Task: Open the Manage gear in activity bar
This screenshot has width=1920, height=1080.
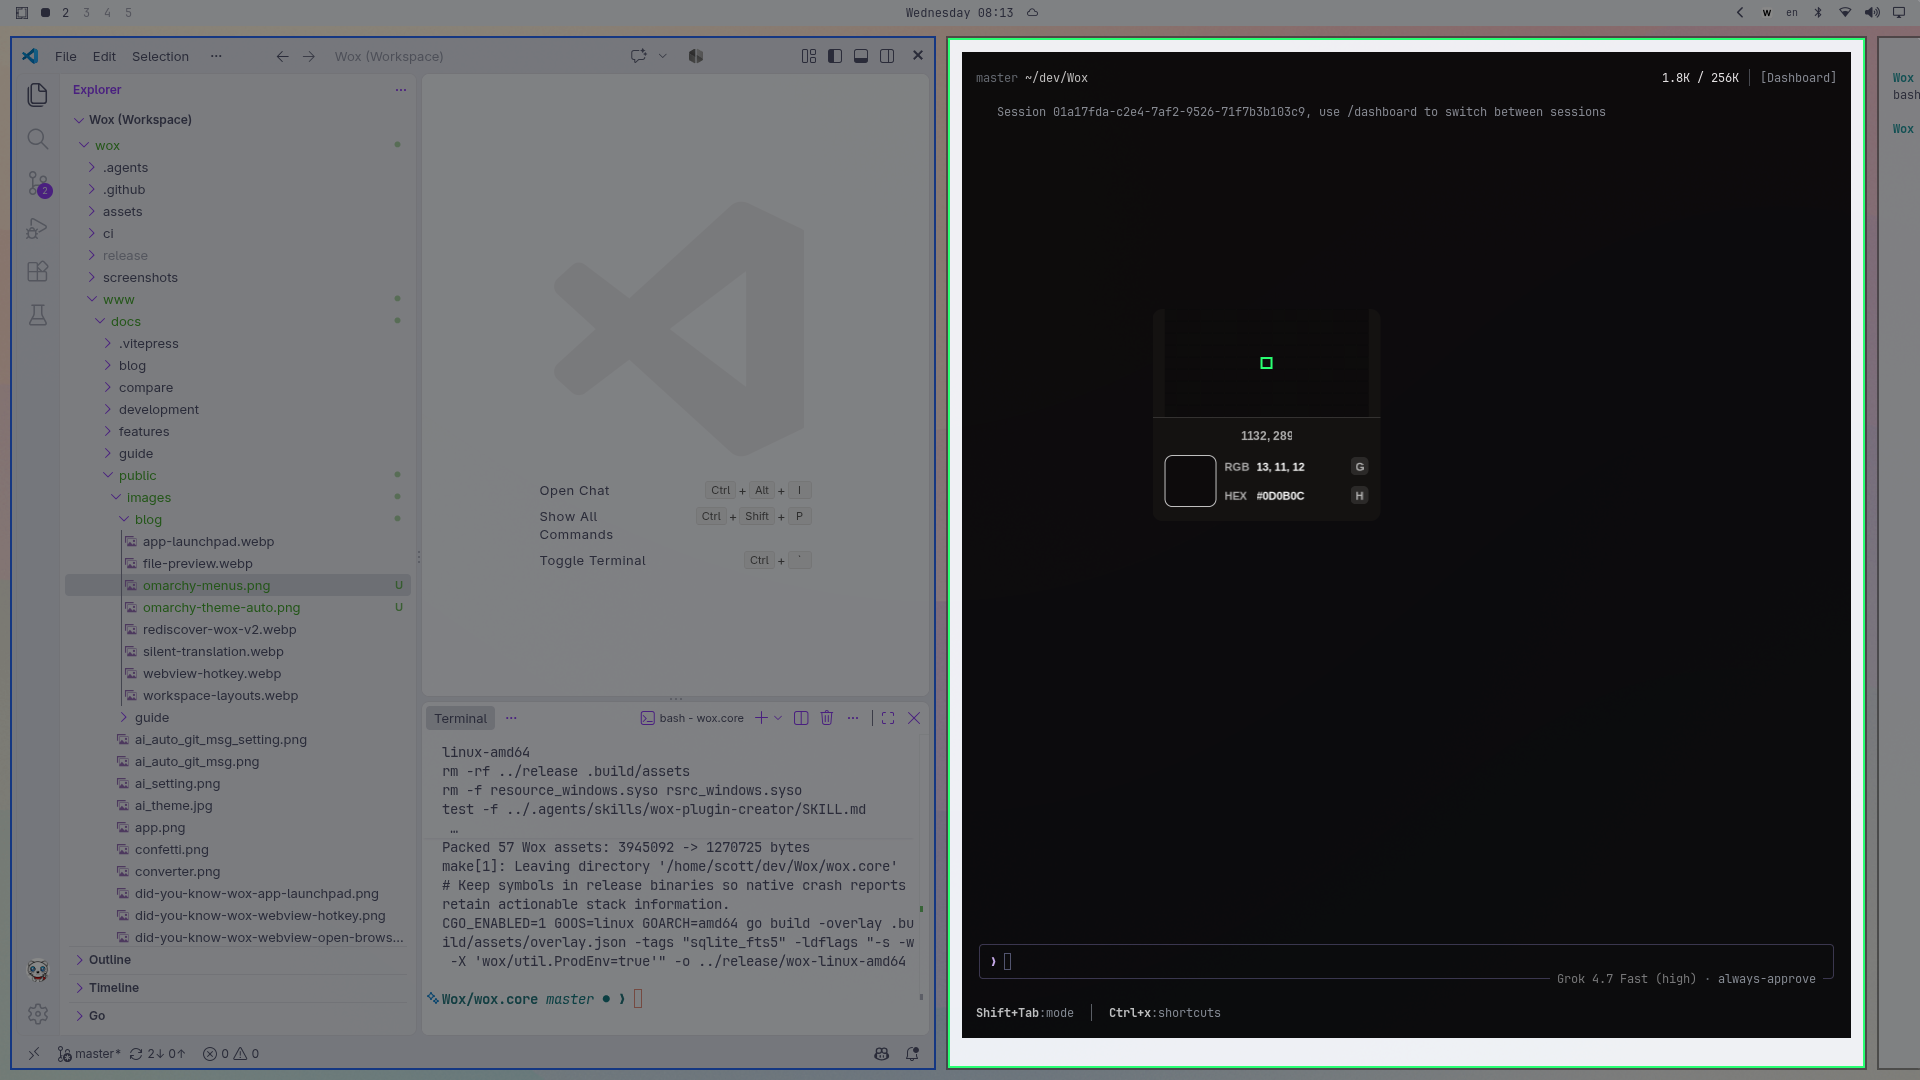Action: [x=37, y=1014]
